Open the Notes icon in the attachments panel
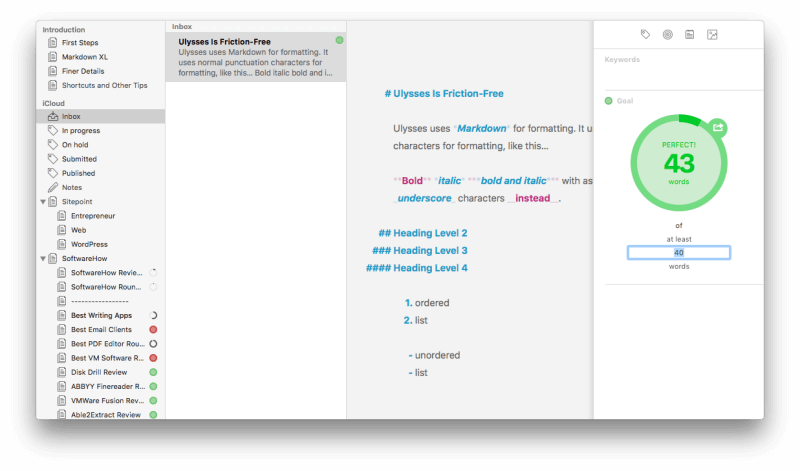This screenshot has height=471, width=800. [690, 35]
